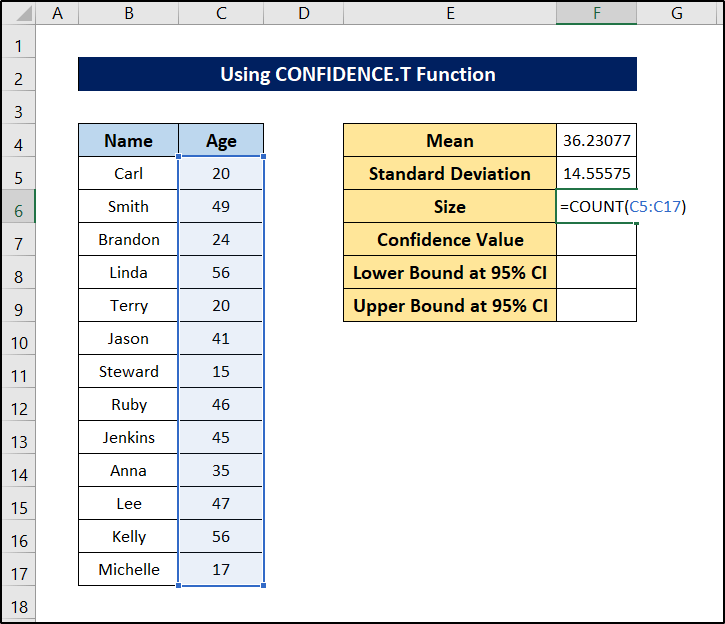Click the Size label cell

click(450, 207)
